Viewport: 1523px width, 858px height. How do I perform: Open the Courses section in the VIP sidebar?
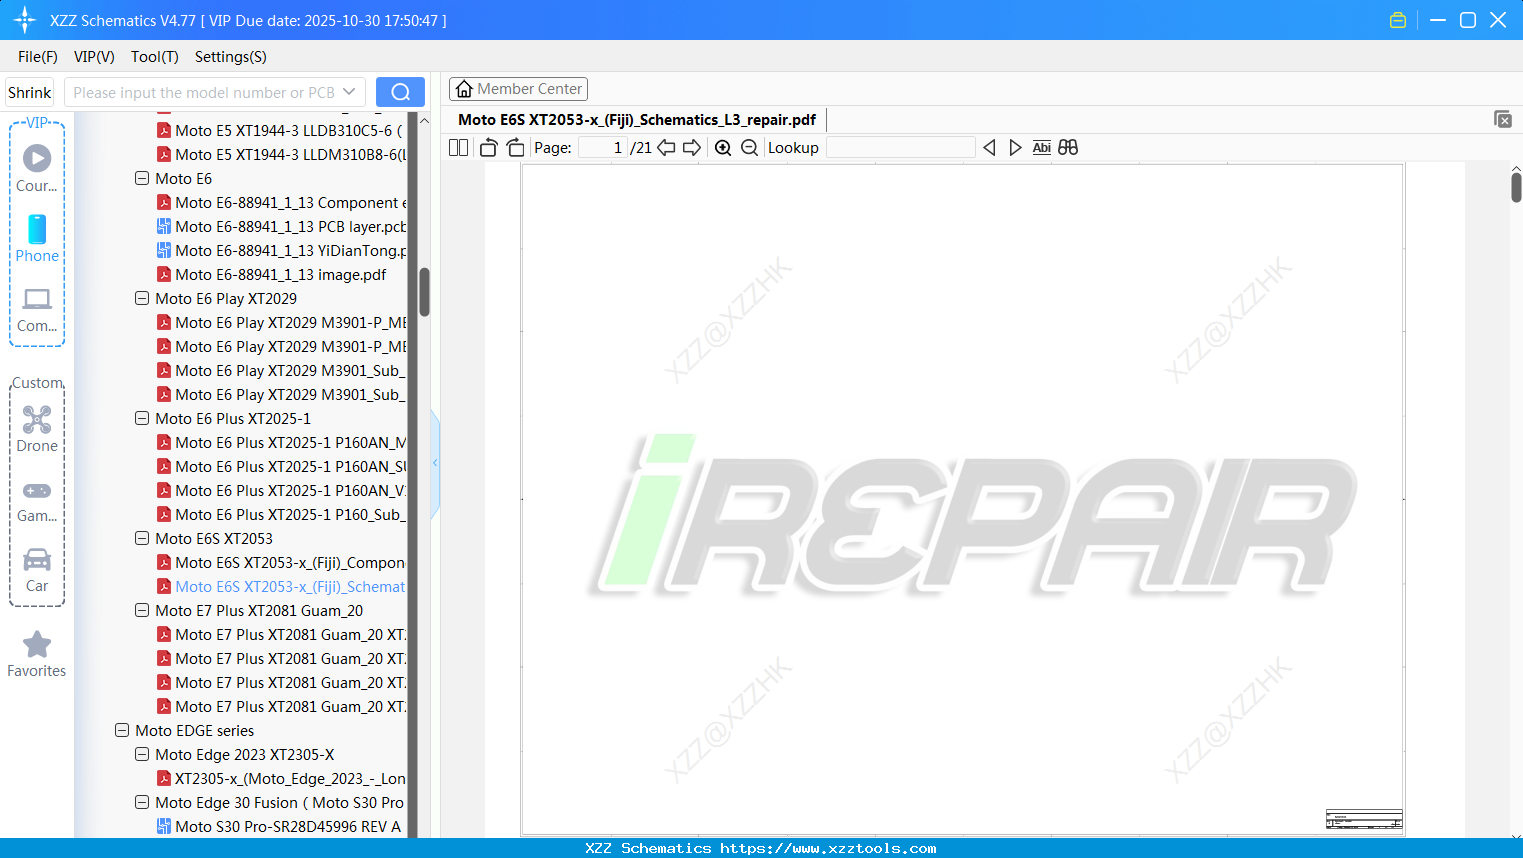pyautogui.click(x=37, y=168)
